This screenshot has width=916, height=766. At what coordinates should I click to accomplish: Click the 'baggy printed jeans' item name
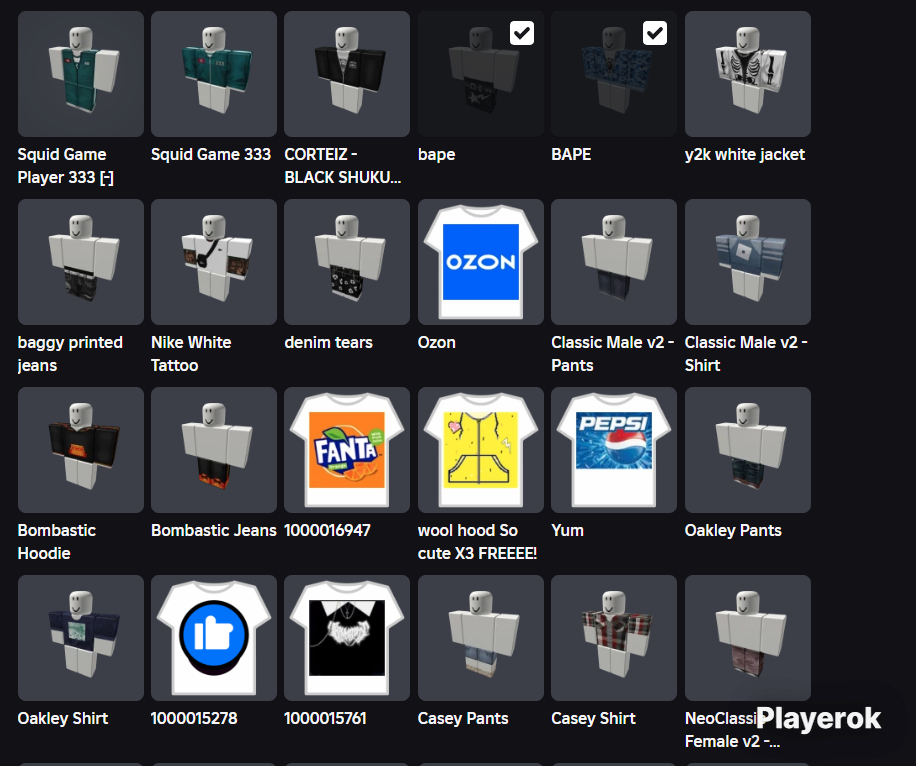(x=70, y=354)
